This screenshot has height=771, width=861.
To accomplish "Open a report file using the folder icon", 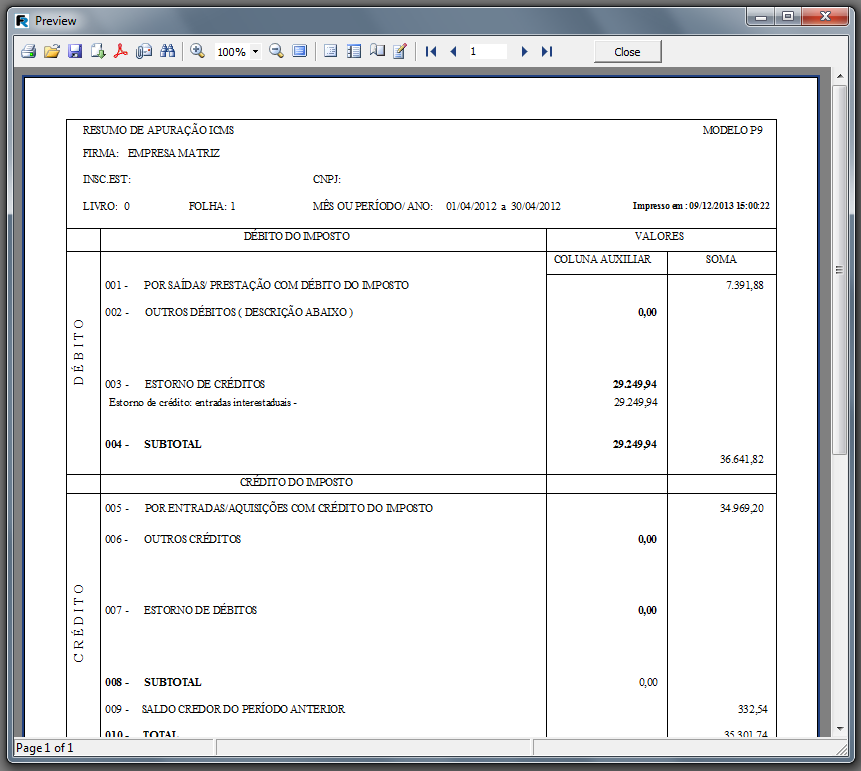I will [x=52, y=52].
